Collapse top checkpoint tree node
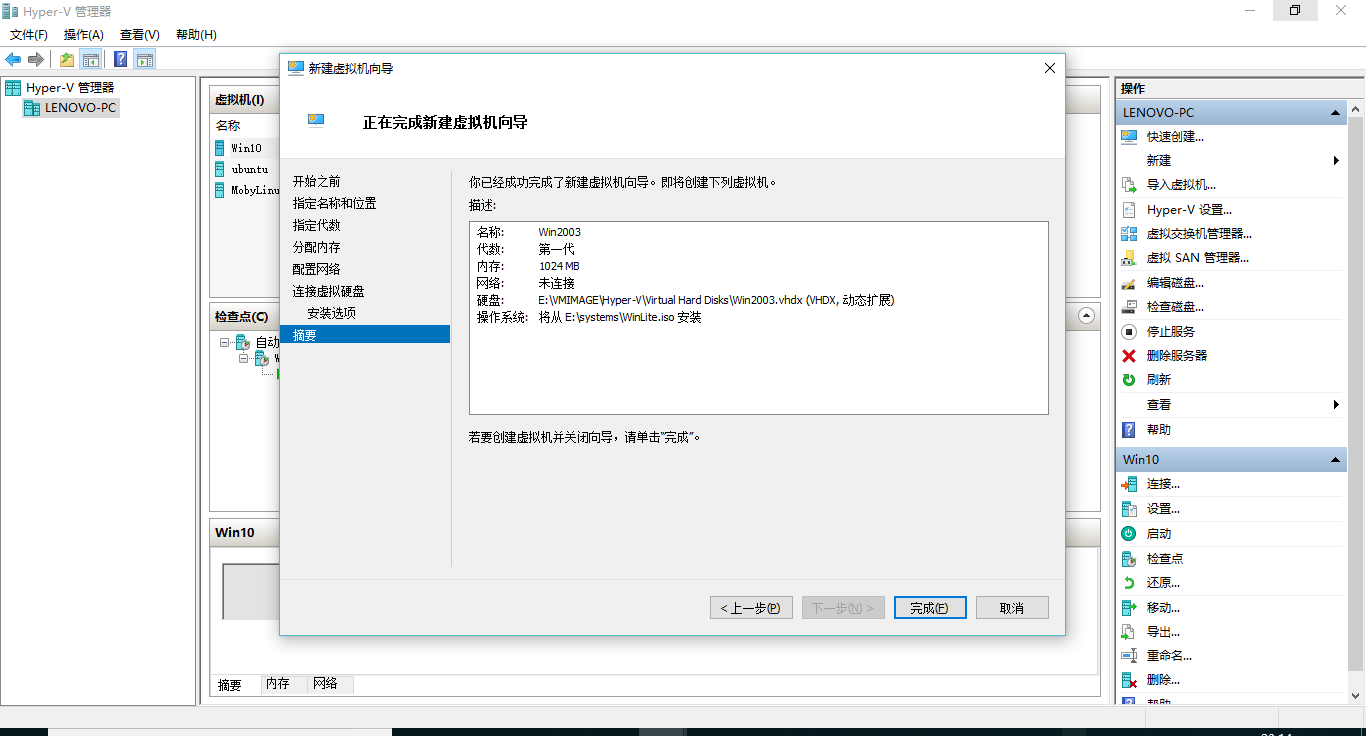This screenshot has height=736, width=1366. pyautogui.click(x=225, y=342)
